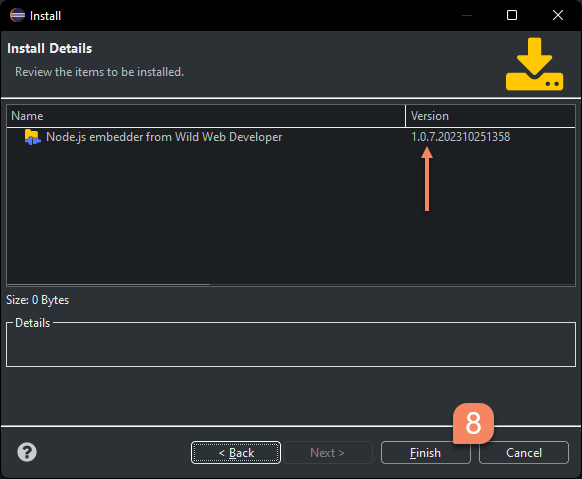Click the Eclipse logo in title bar
Viewport: 582px width, 479px height.
coord(17,16)
